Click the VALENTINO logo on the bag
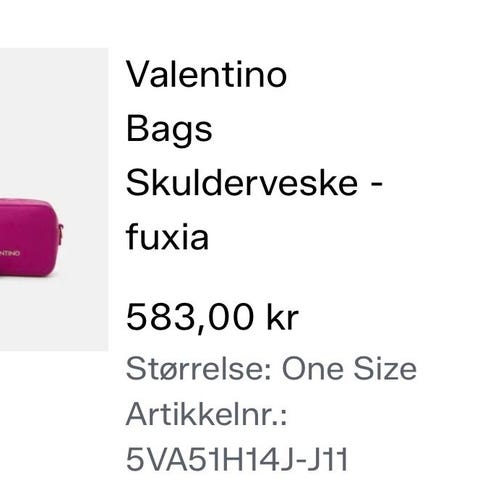This screenshot has width=480, height=480. tap(10, 254)
